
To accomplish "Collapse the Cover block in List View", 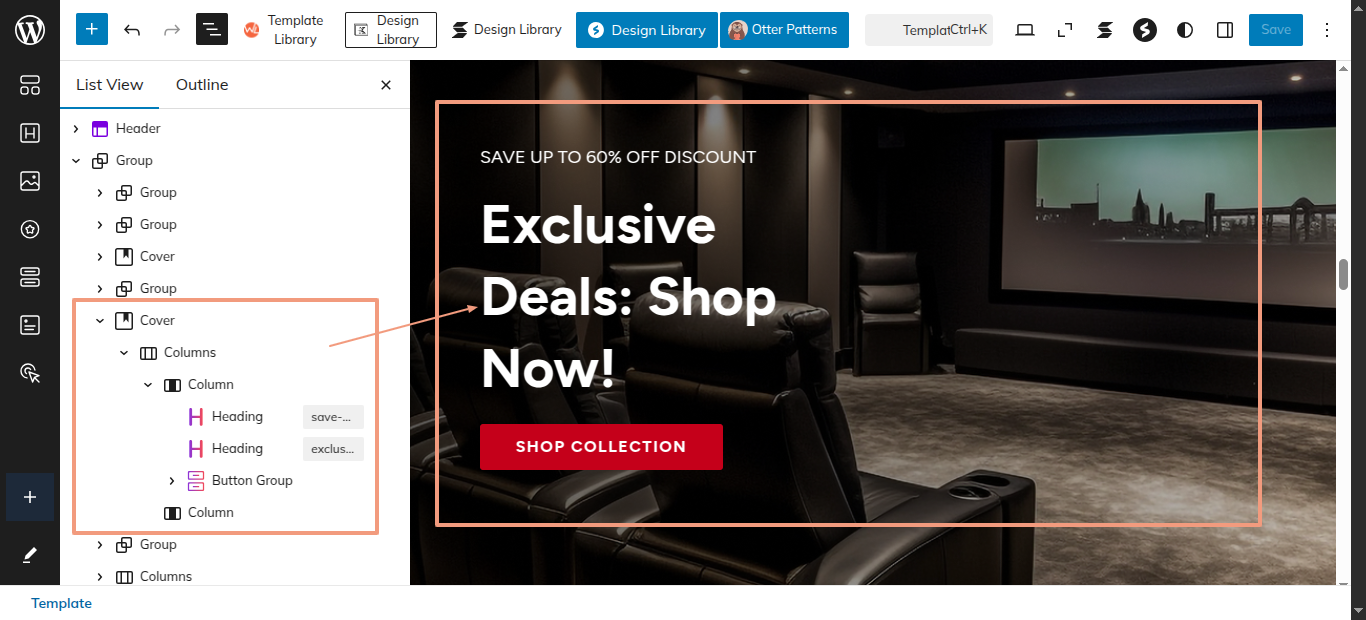I will point(100,320).
